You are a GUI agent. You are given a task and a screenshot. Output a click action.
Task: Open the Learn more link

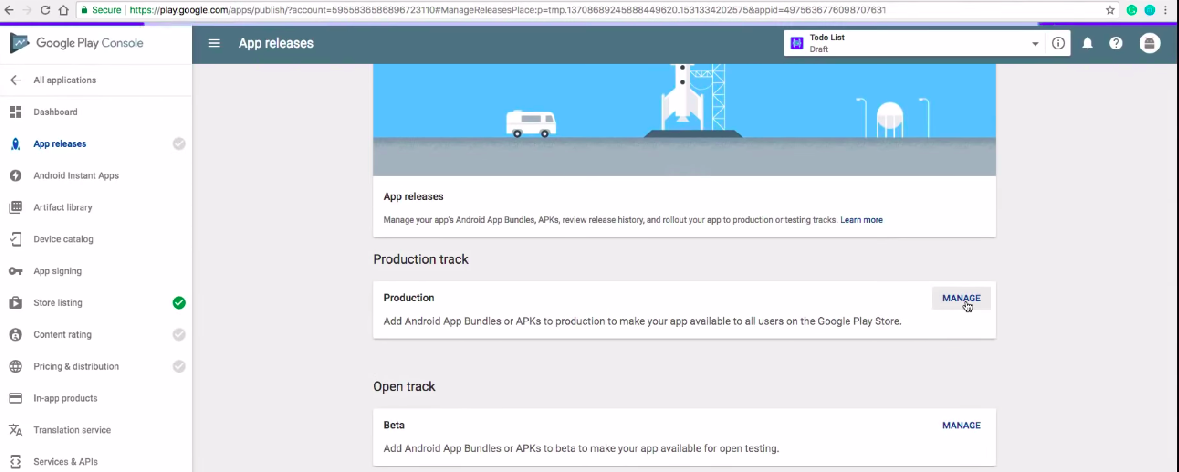click(x=861, y=220)
